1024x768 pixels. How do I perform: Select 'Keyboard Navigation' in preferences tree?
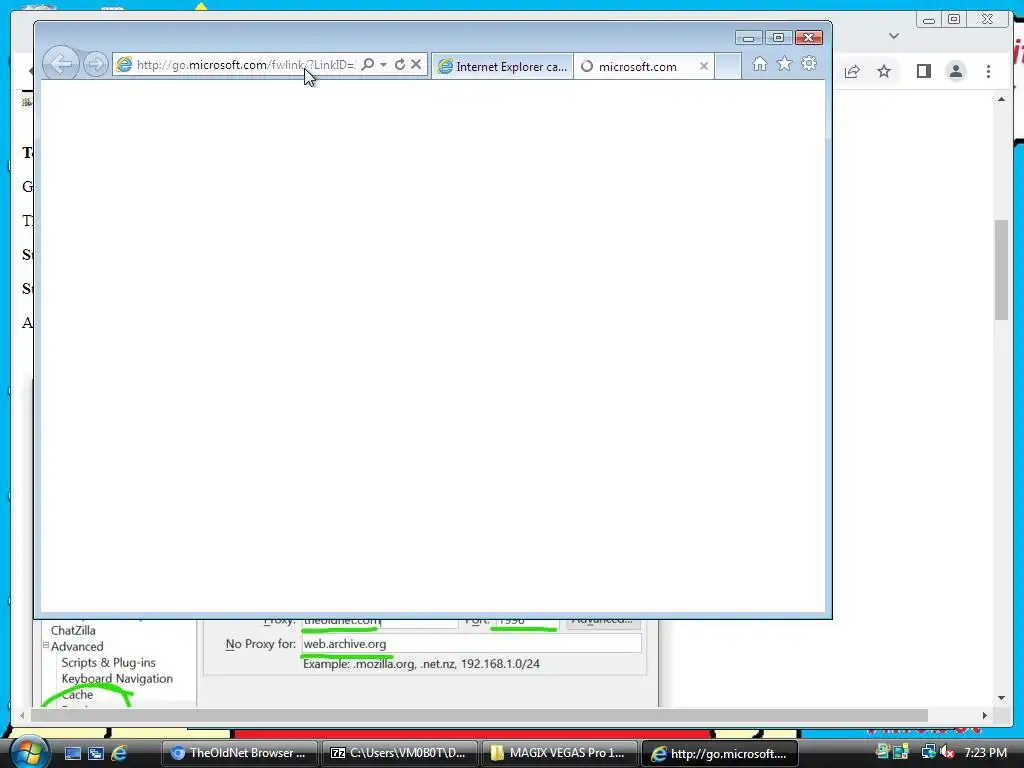[x=117, y=679]
